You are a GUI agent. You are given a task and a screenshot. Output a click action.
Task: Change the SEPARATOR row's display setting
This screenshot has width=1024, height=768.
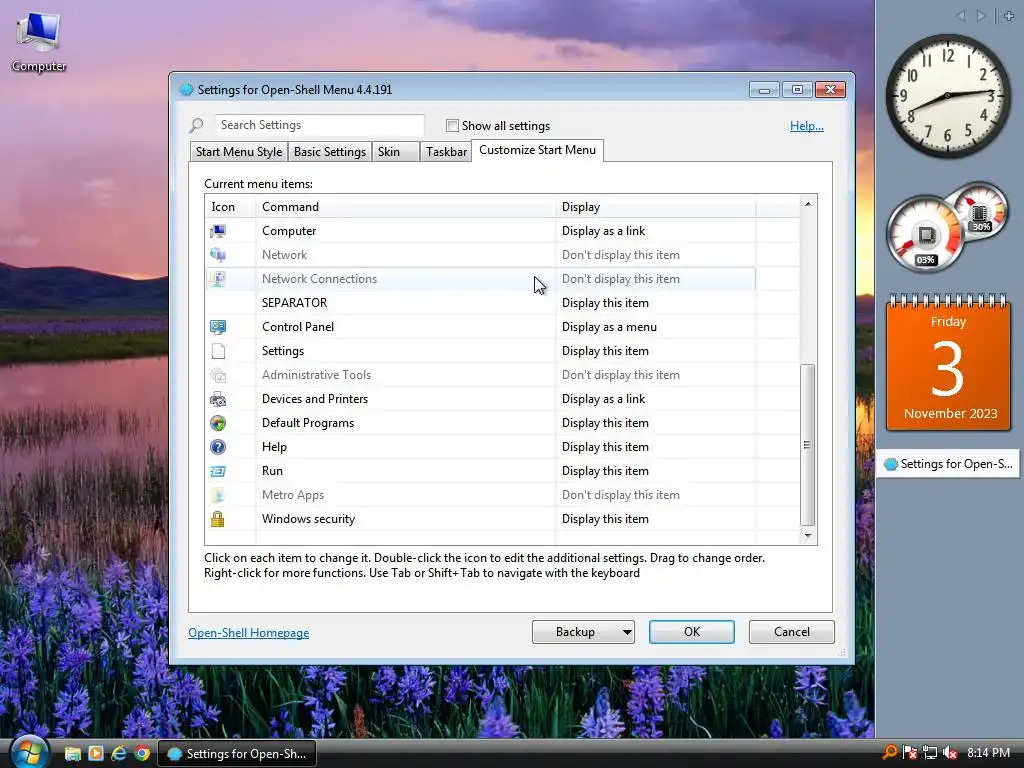tap(605, 303)
